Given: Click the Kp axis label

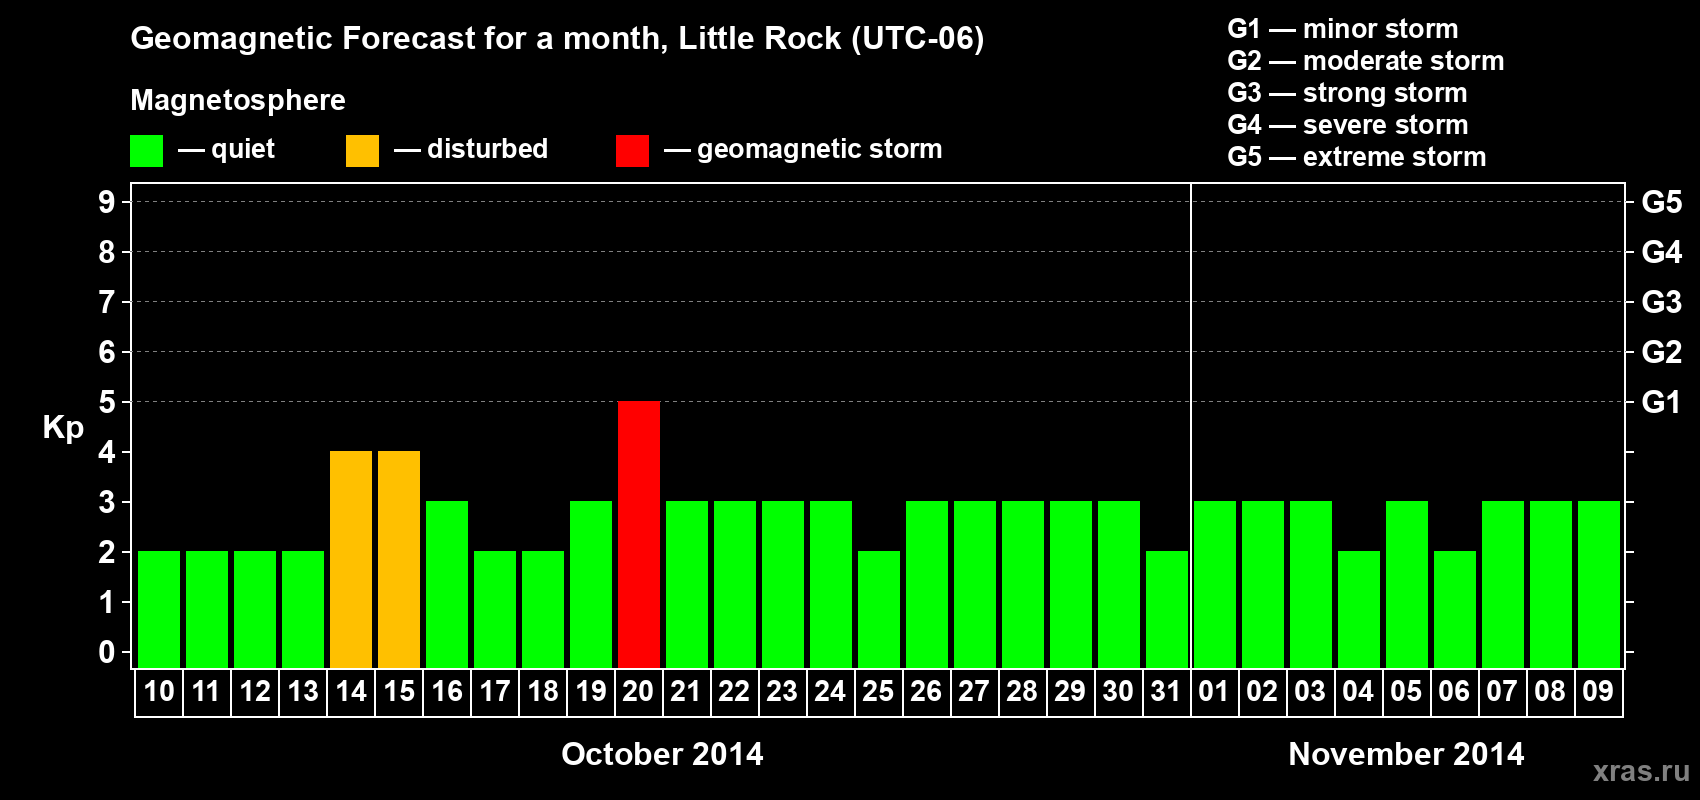Looking at the screenshot, I should click(63, 428).
